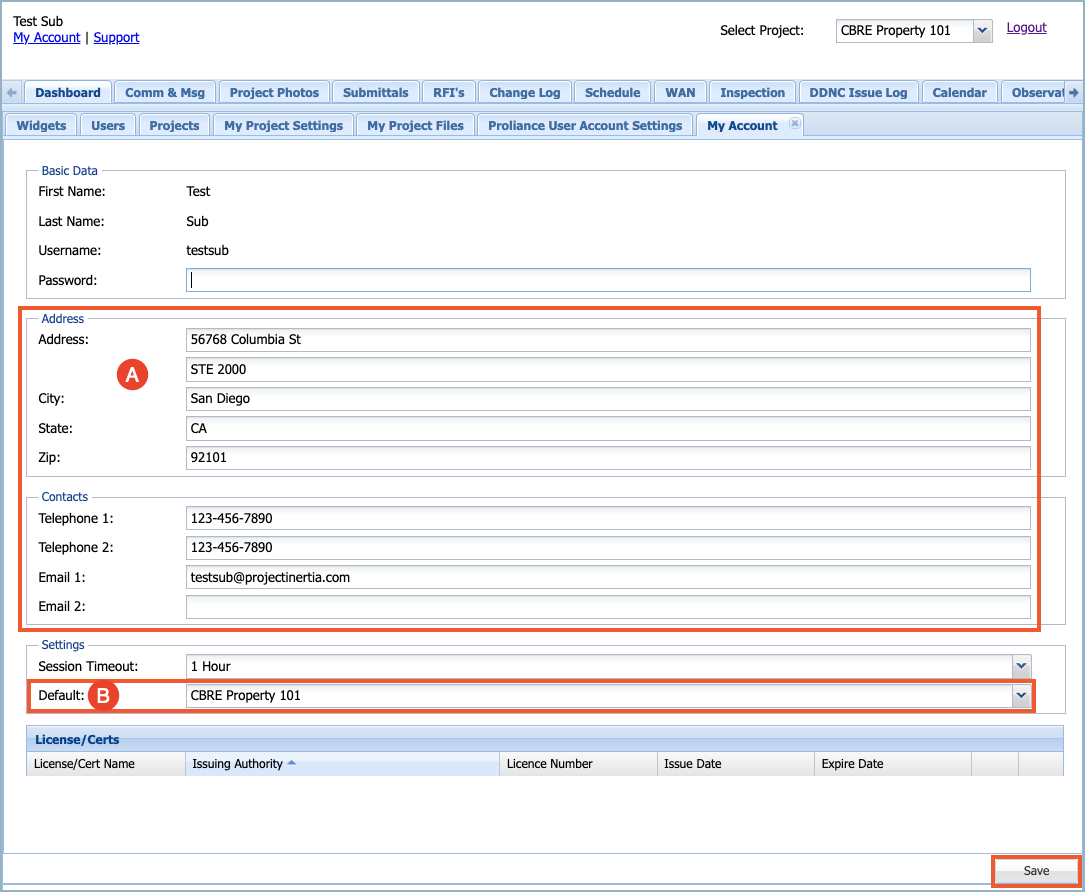
Task: Select the Widgets sub-tab
Action: coord(42,125)
